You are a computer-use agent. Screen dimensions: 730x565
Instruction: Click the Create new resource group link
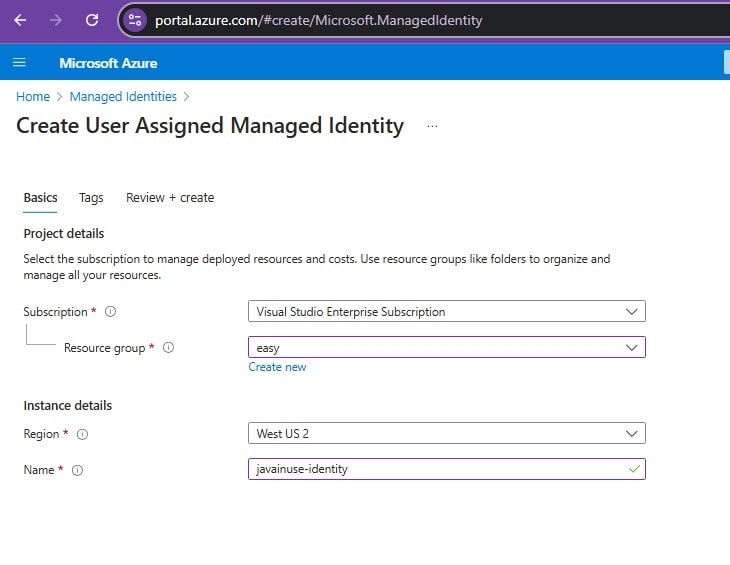pos(277,367)
